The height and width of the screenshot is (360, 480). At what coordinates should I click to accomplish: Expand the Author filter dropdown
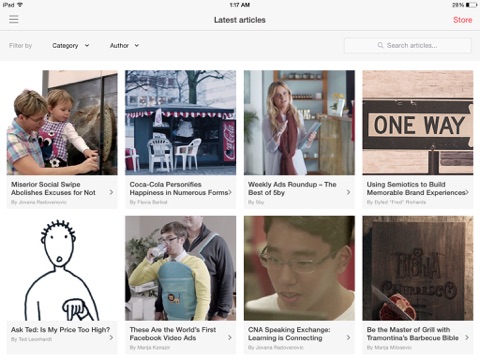tap(124, 46)
